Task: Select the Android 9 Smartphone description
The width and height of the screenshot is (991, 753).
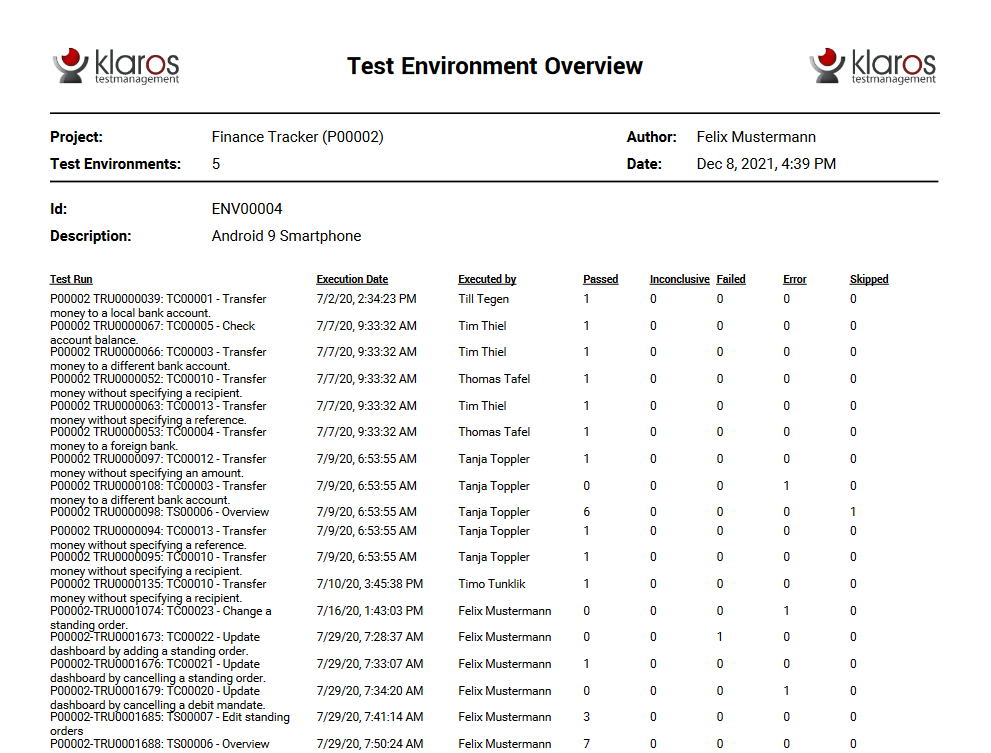Action: (x=286, y=236)
